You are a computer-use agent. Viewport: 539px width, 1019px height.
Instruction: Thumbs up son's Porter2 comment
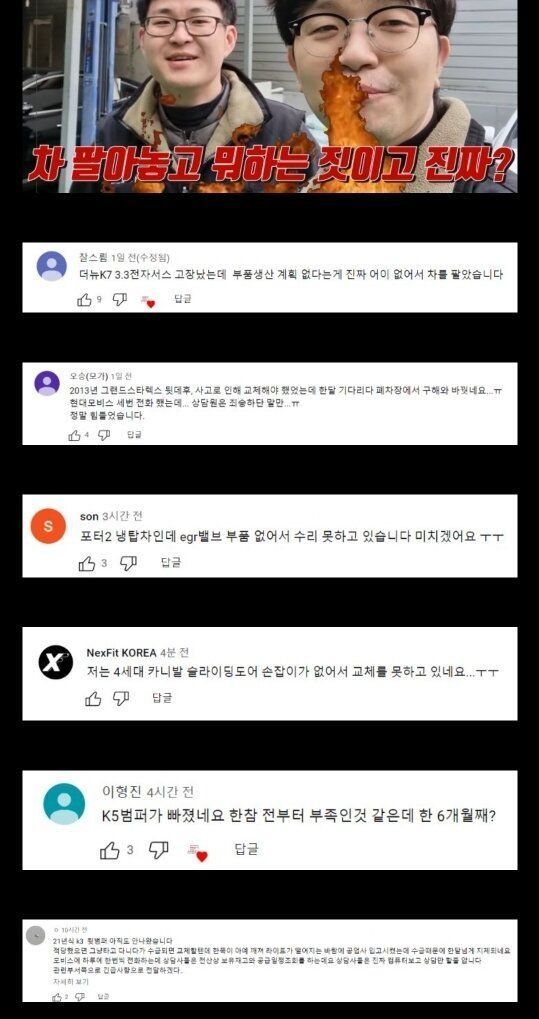tap(86, 563)
